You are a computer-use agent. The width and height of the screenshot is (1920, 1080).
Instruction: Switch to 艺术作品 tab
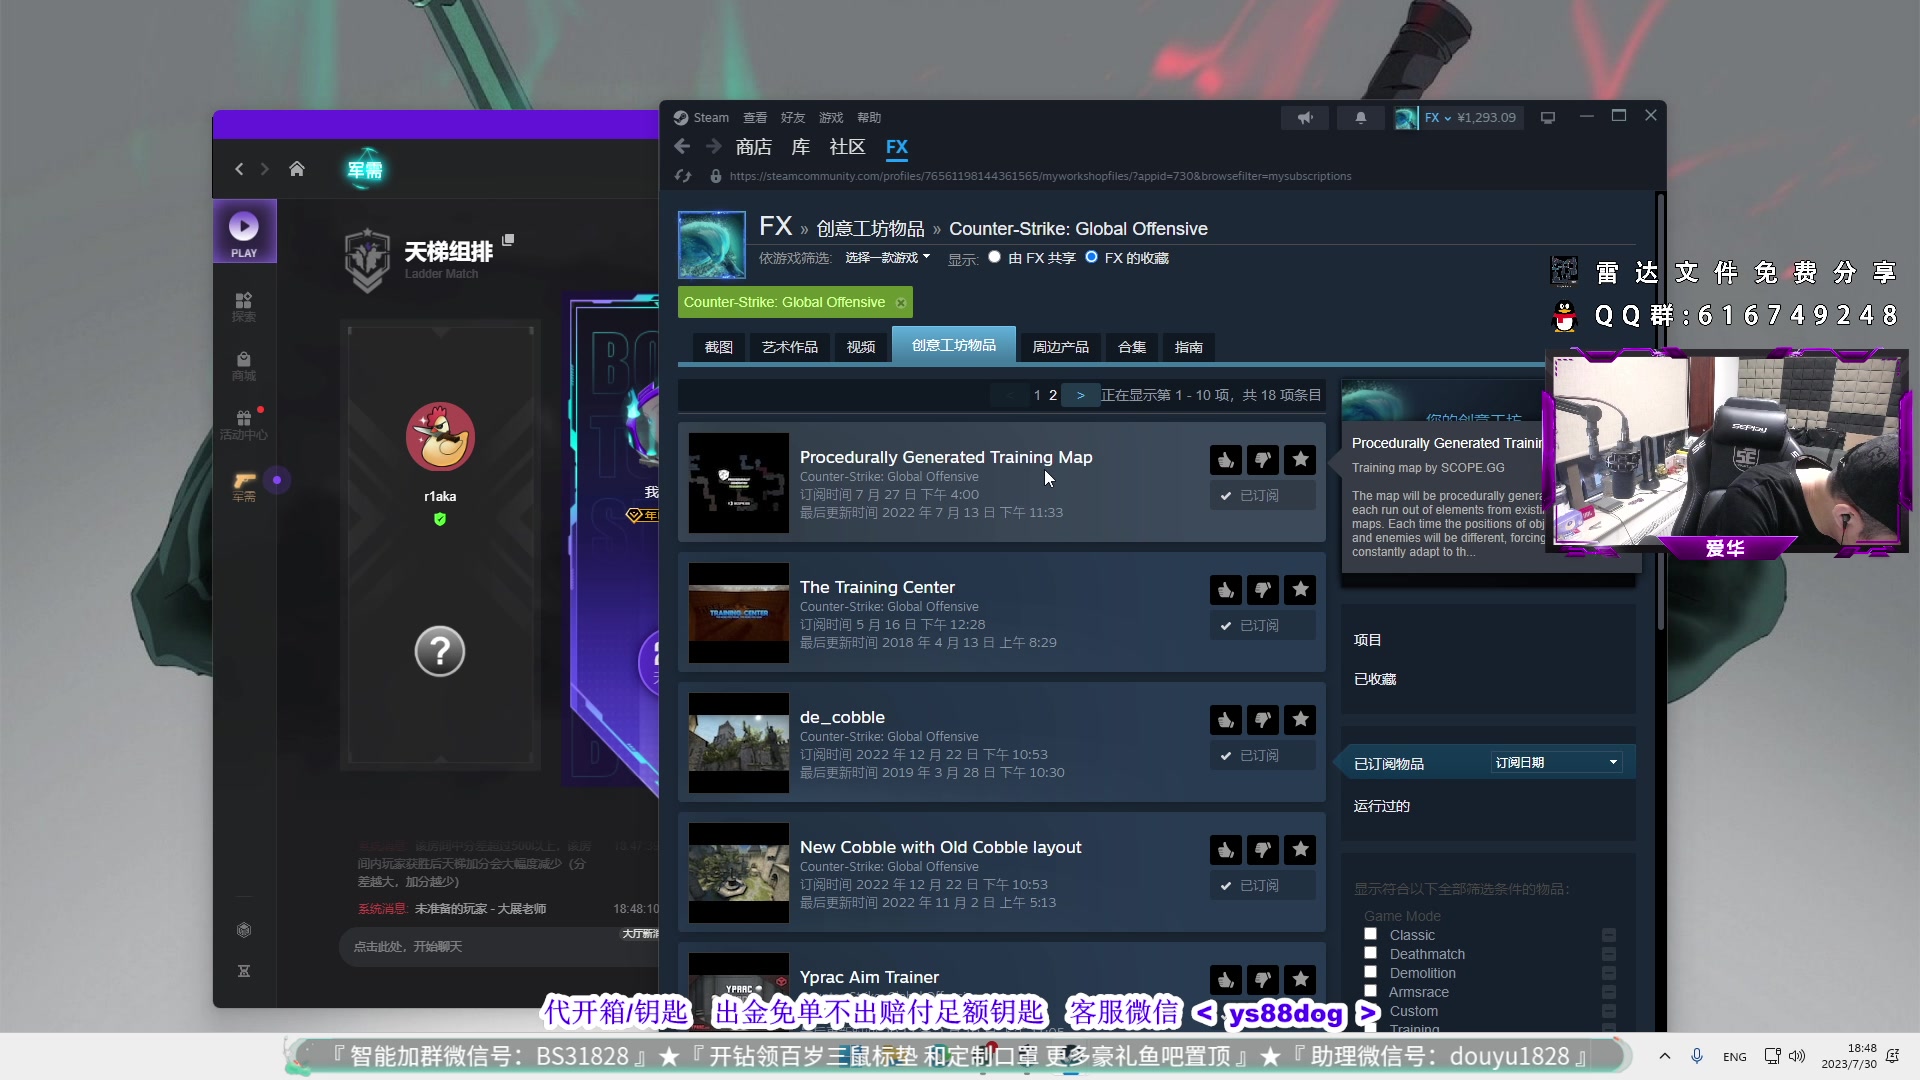790,347
